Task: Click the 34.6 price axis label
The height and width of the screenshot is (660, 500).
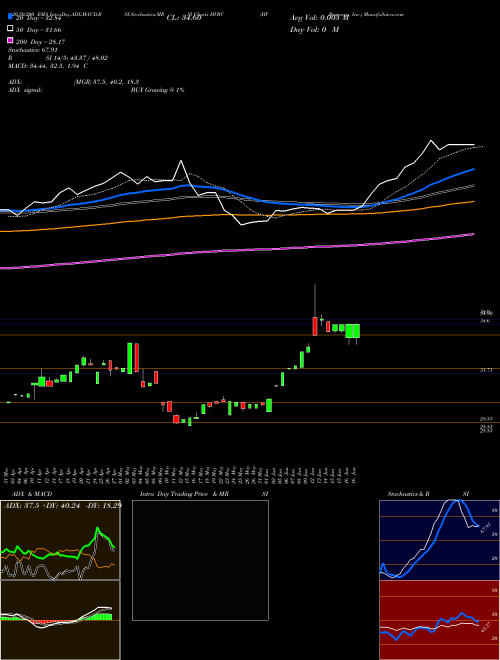Action: click(485, 321)
